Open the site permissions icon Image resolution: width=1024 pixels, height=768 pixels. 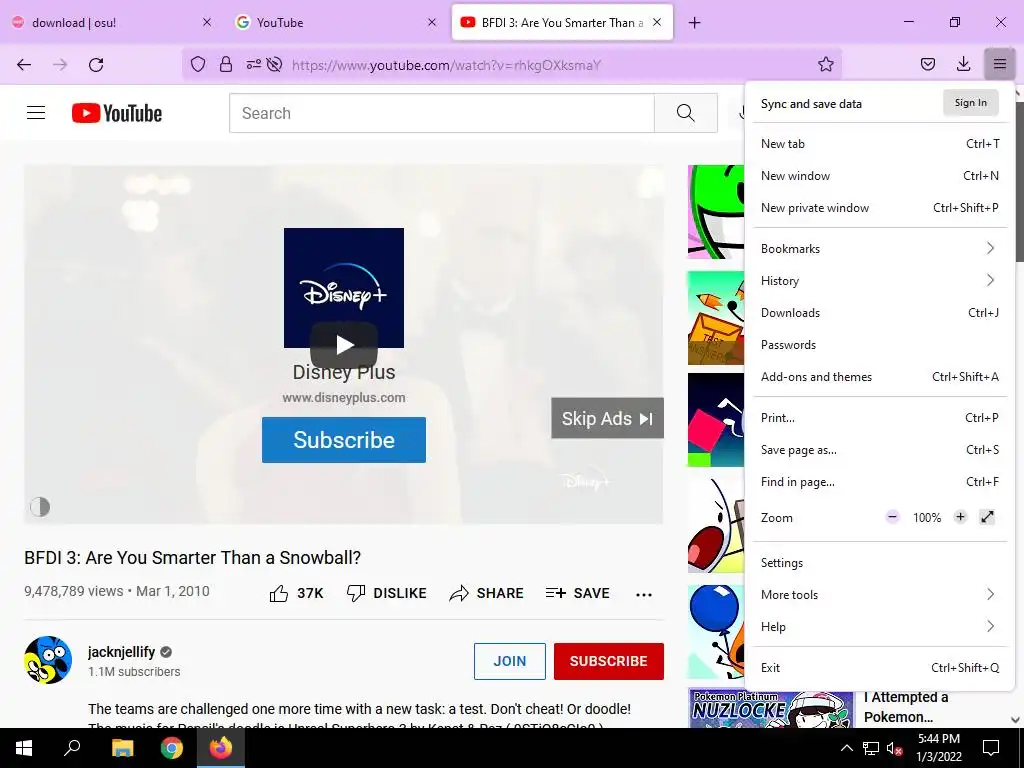pos(253,64)
